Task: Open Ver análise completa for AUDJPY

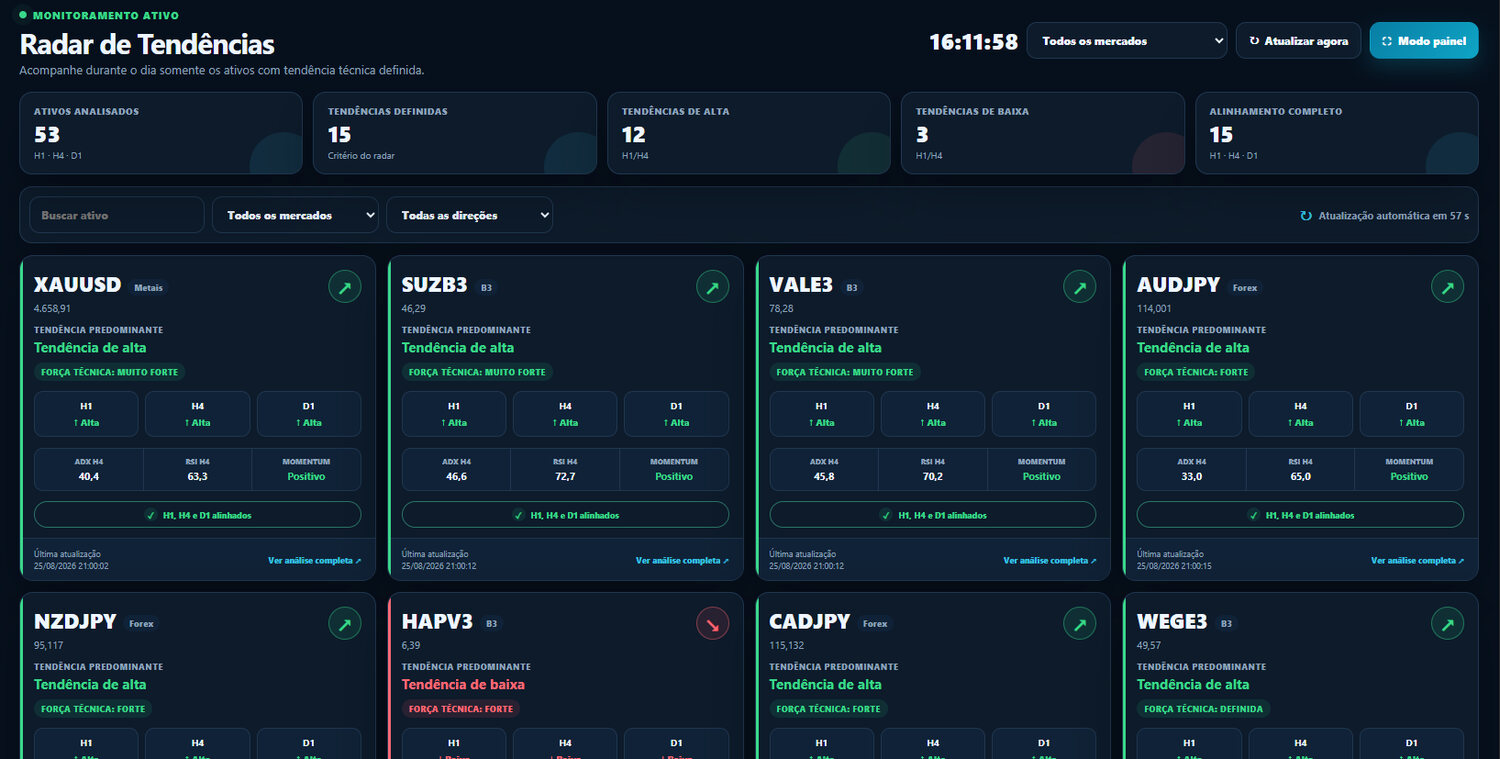Action: (1417, 560)
